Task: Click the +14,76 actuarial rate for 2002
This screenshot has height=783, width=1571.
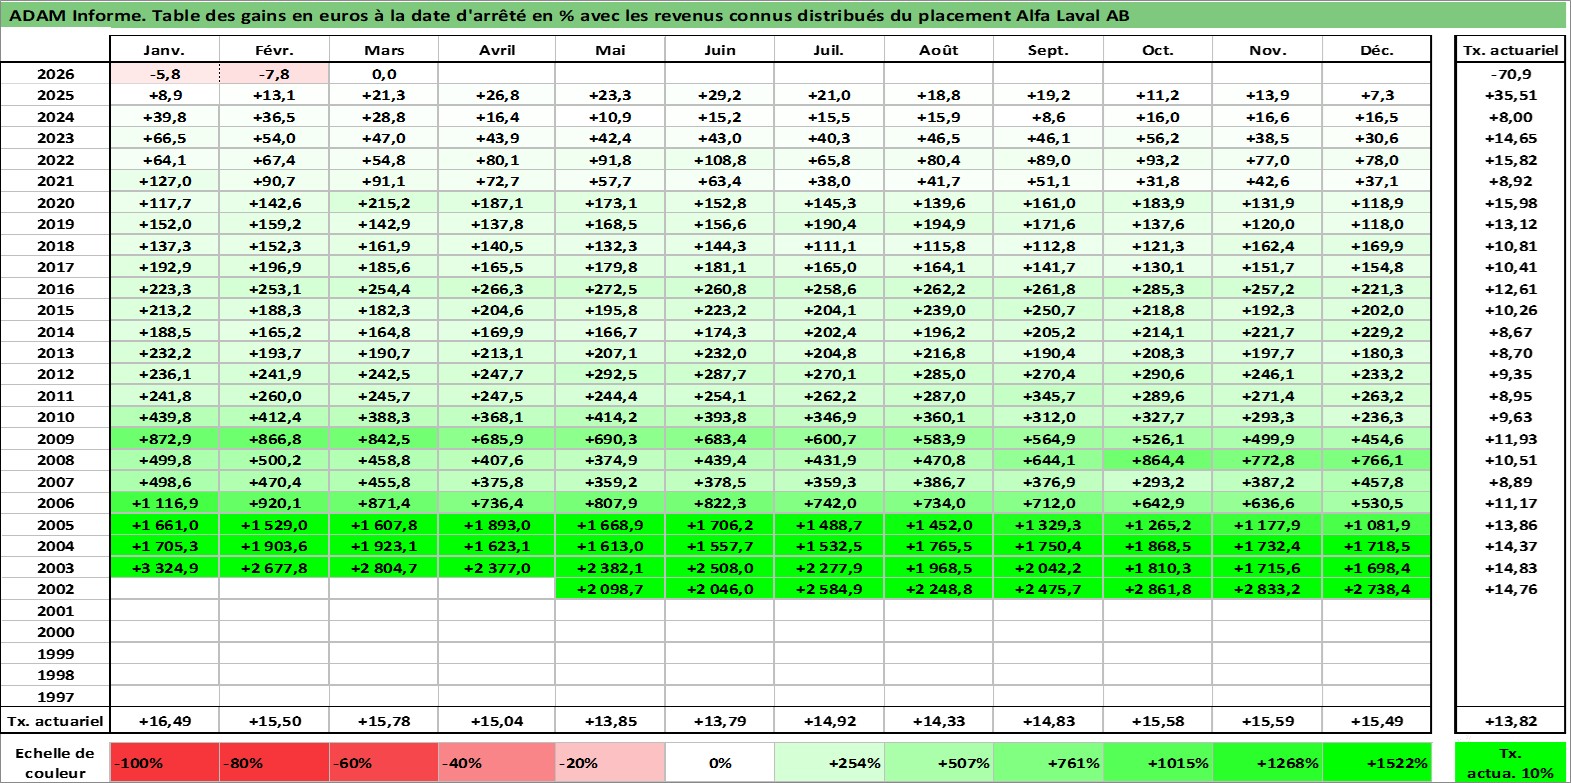Action: (x=1510, y=589)
